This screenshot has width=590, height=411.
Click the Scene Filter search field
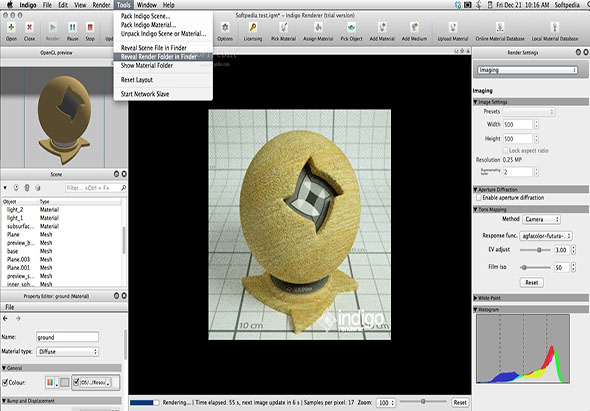tap(93, 187)
